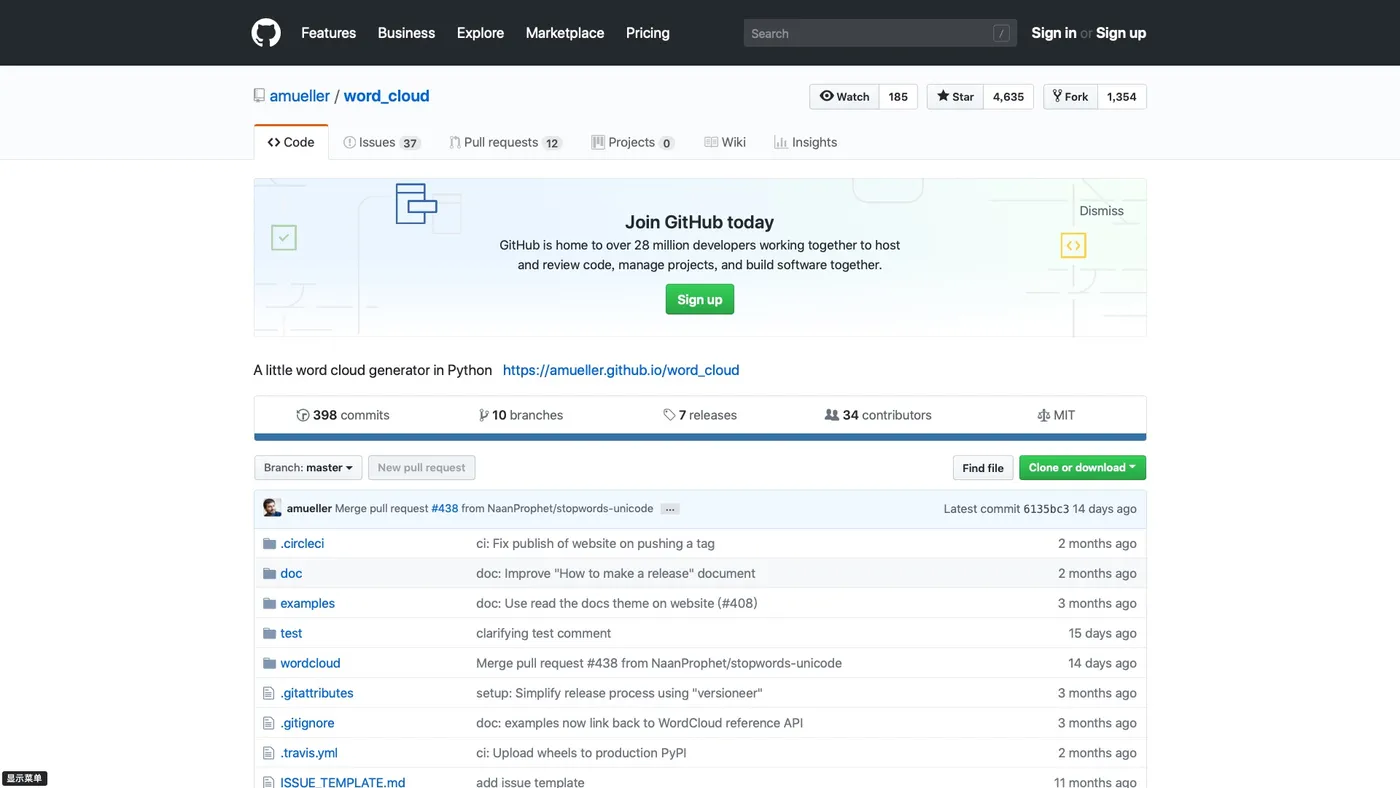Click the Watch button
The width and height of the screenshot is (1400, 788).
(x=844, y=97)
